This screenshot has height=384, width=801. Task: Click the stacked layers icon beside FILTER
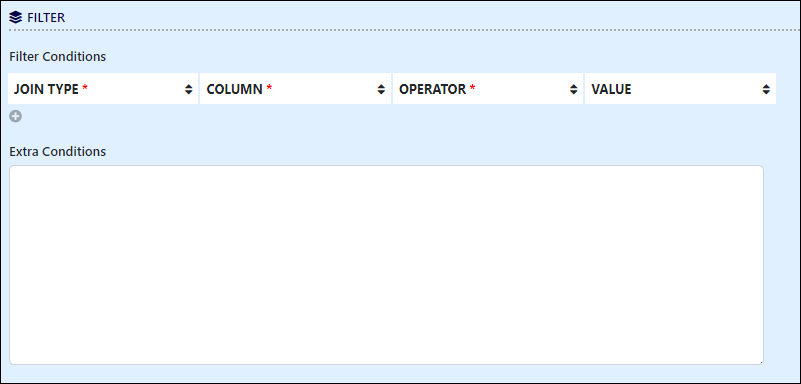pos(16,17)
